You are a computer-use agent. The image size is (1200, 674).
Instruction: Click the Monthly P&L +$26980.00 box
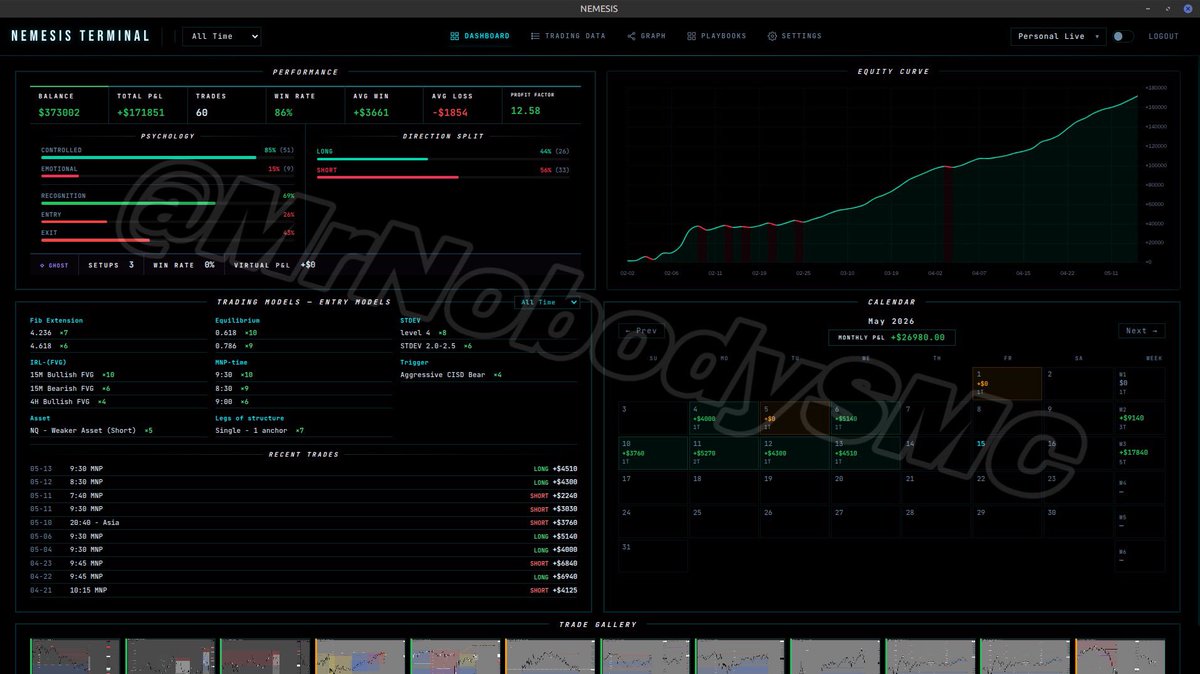(x=892, y=338)
